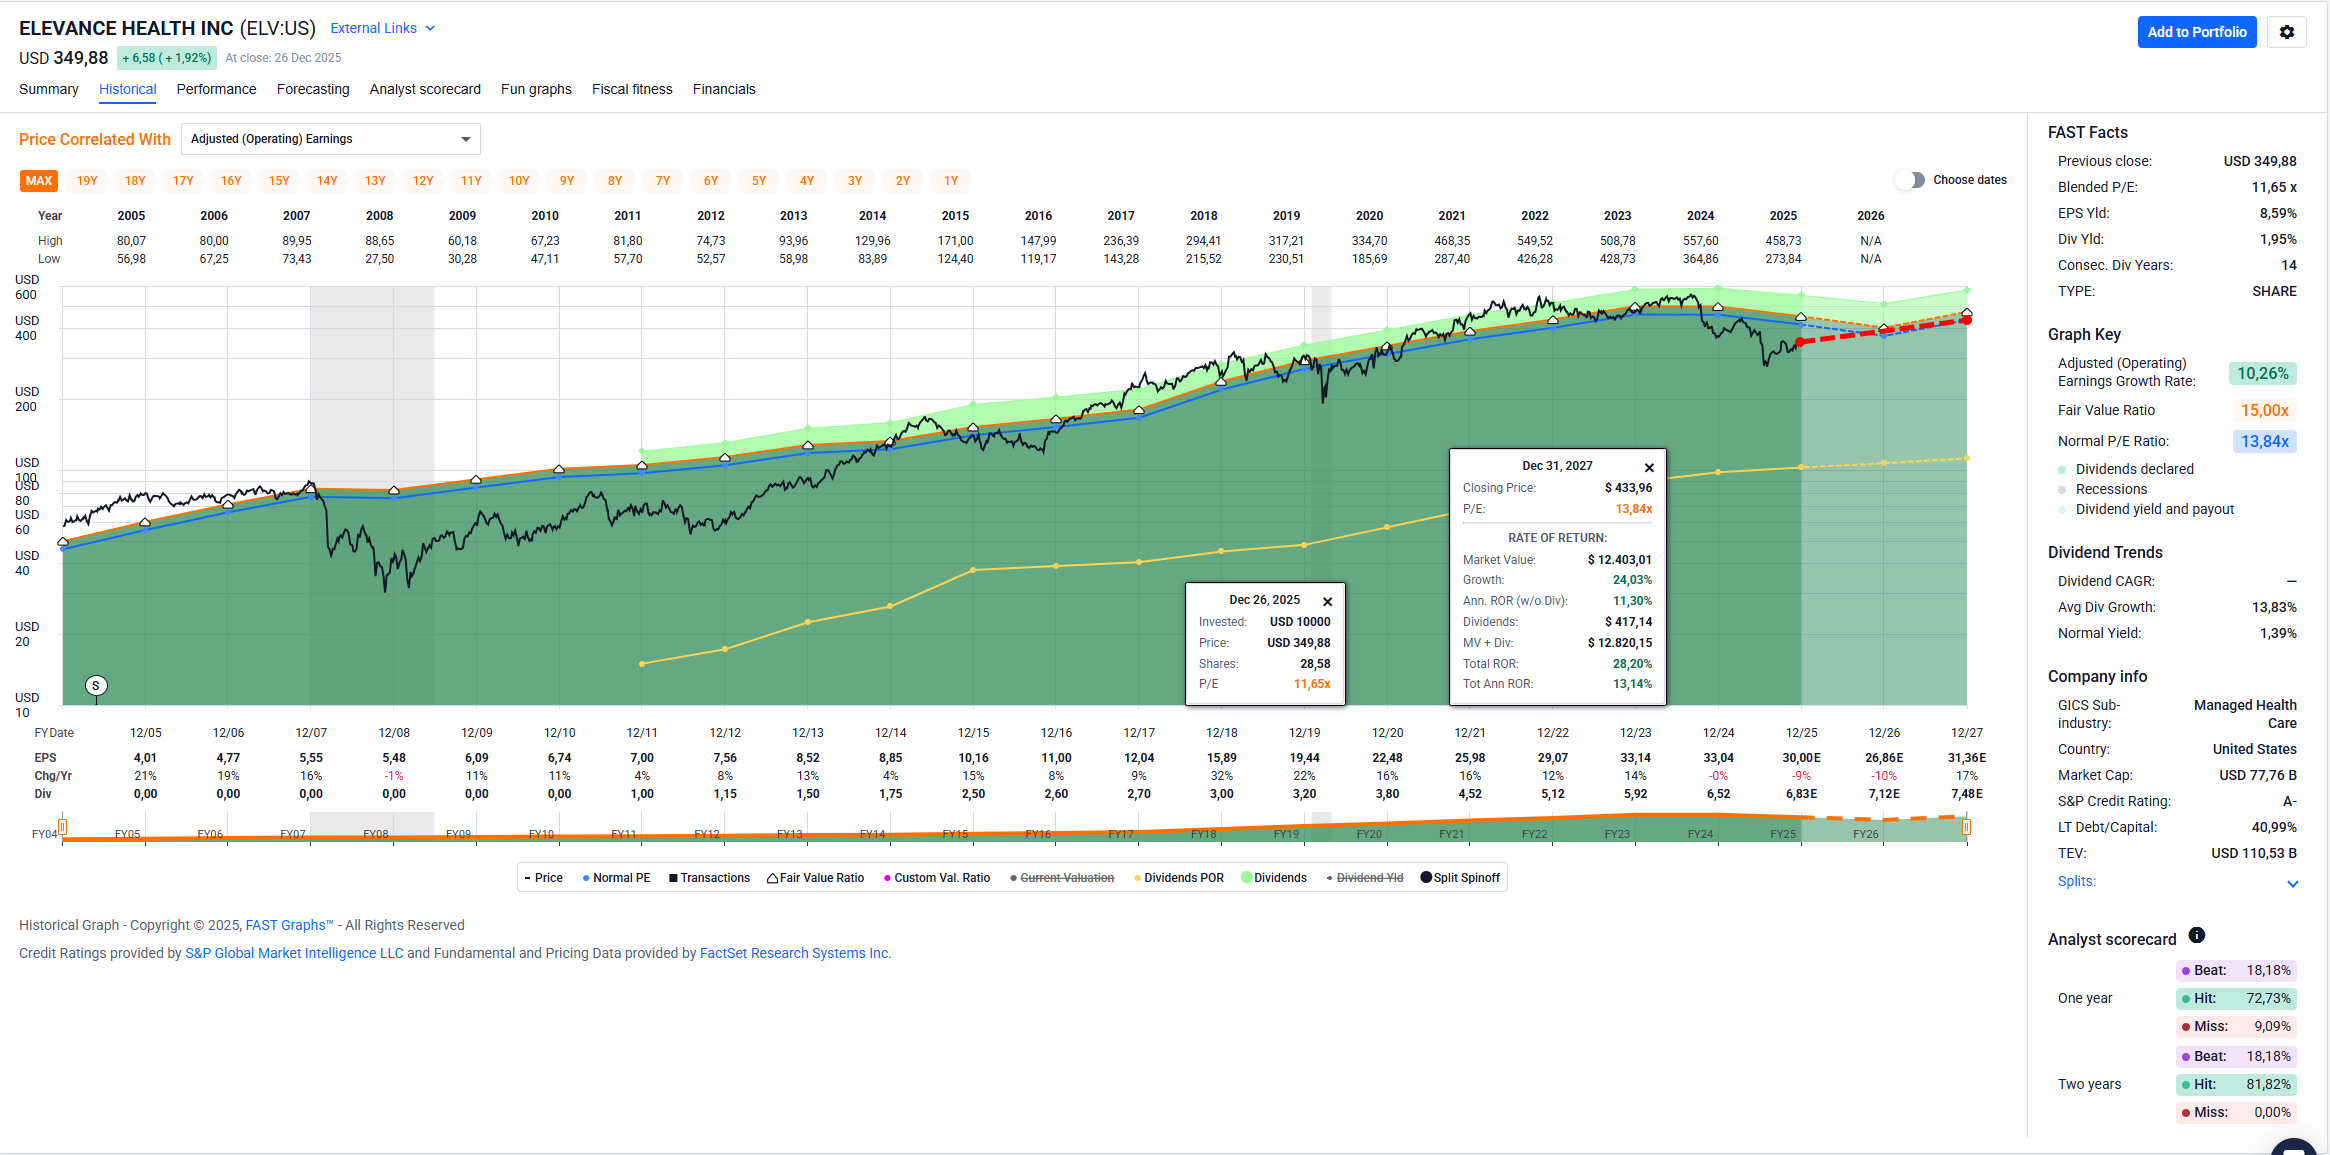Image resolution: width=2330 pixels, height=1155 pixels.
Task: Toggle Fair Value Ratio legend triangle
Action: pyautogui.click(x=773, y=878)
